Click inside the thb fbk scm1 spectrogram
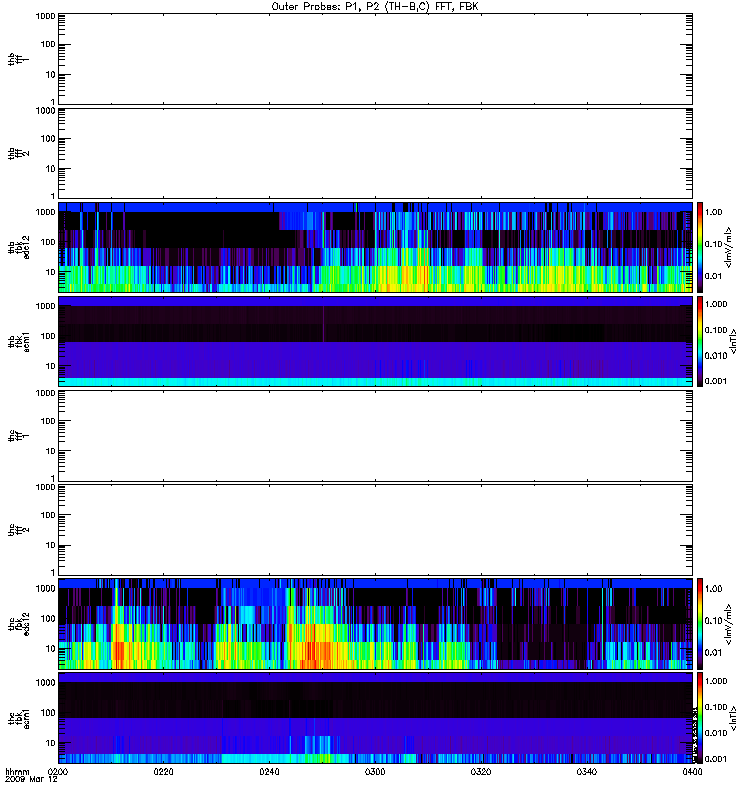This screenshot has height=800, width=750. pos(375,342)
